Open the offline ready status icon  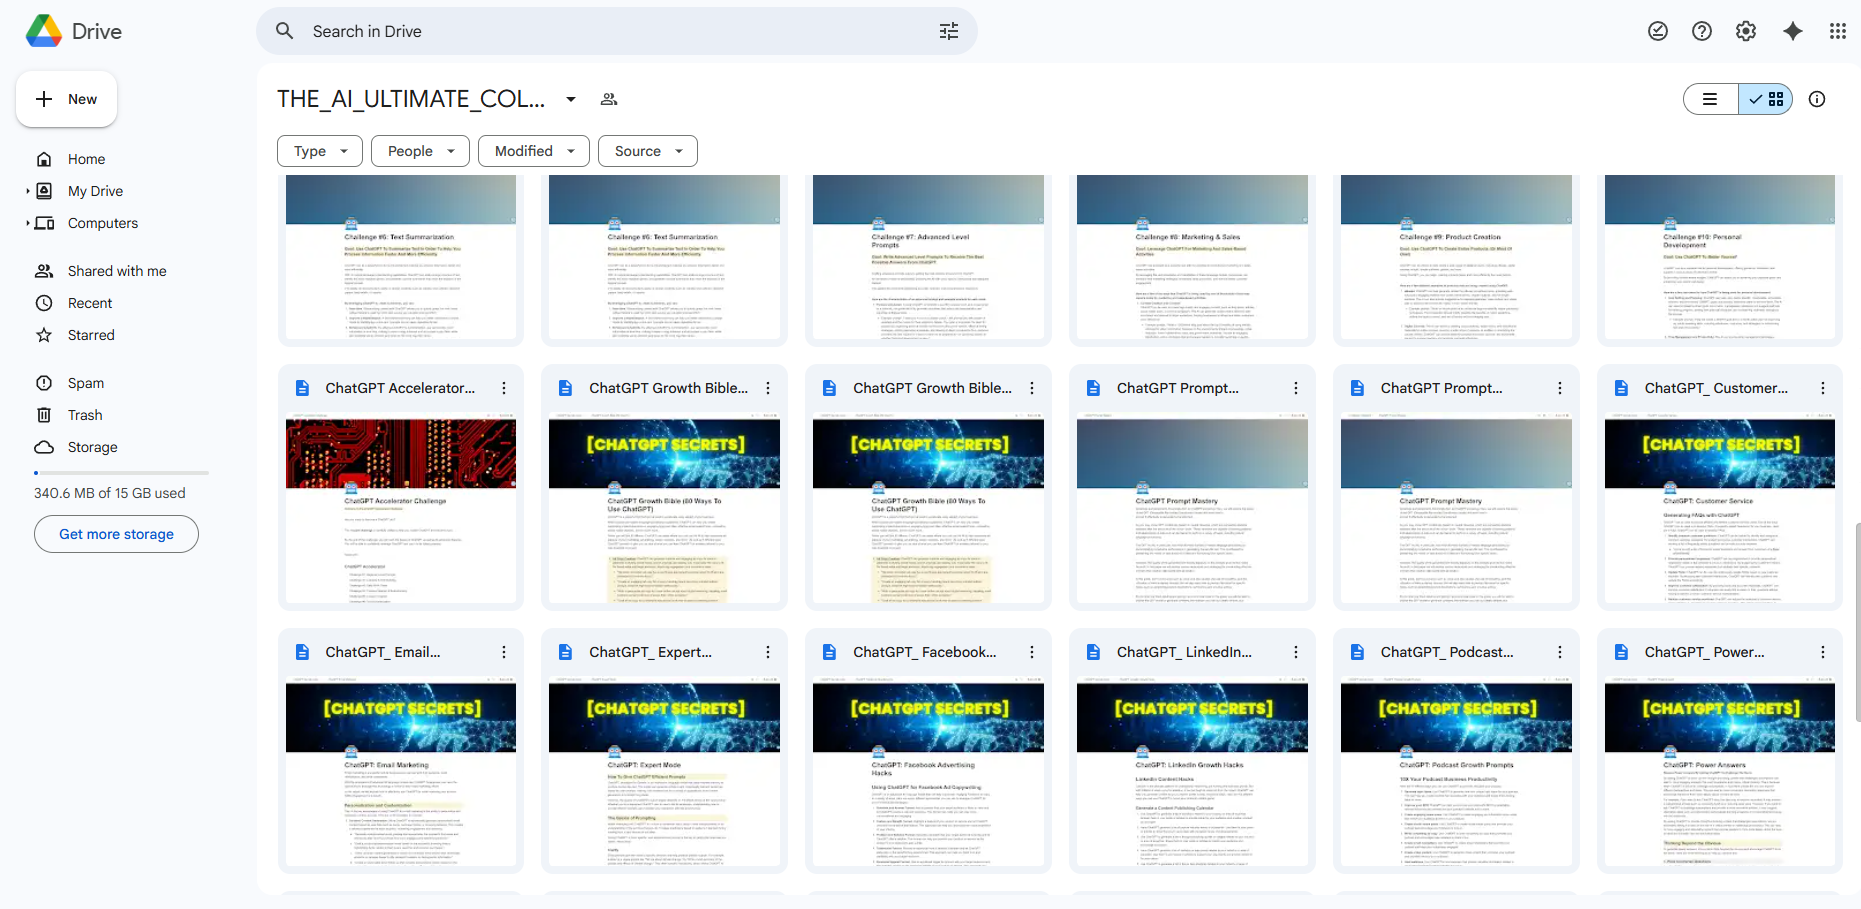coord(1658,31)
